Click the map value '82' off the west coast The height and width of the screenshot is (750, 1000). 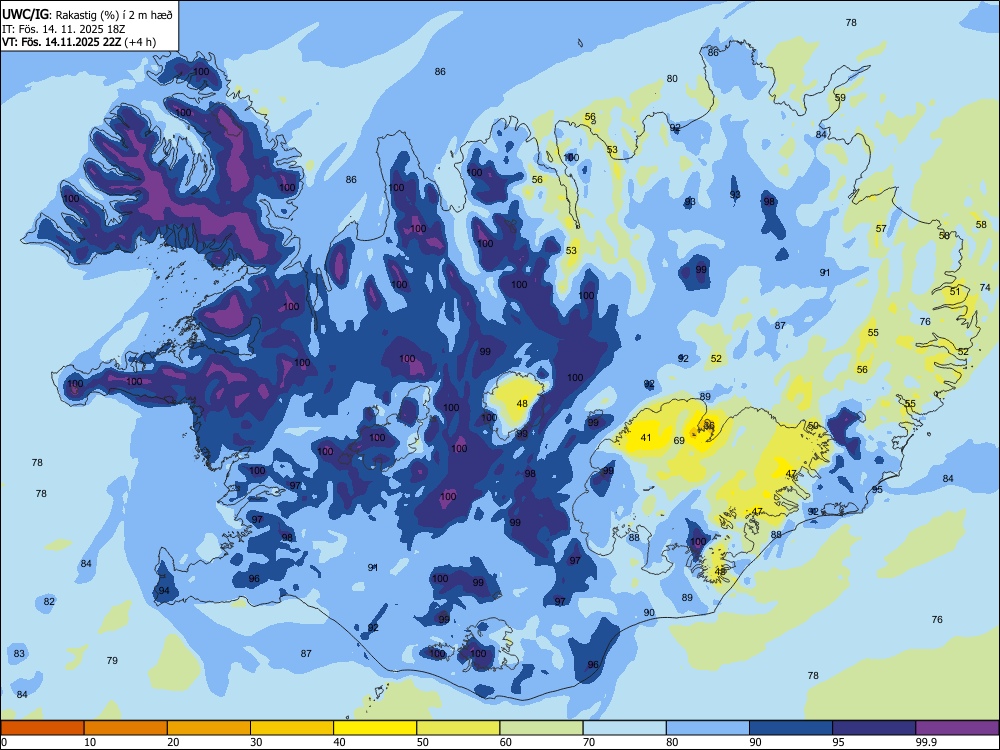(x=49, y=601)
